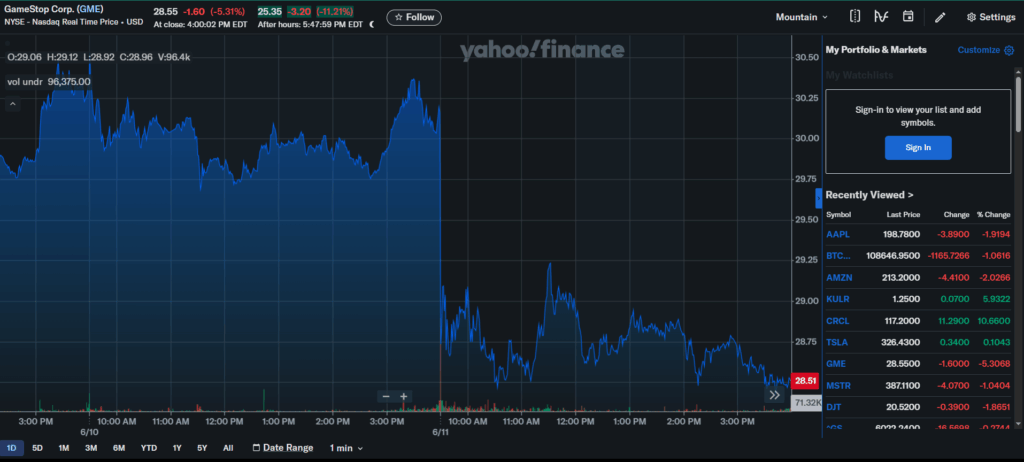Open the BTC symbol link
The width and height of the screenshot is (1024, 462).
tap(839, 256)
